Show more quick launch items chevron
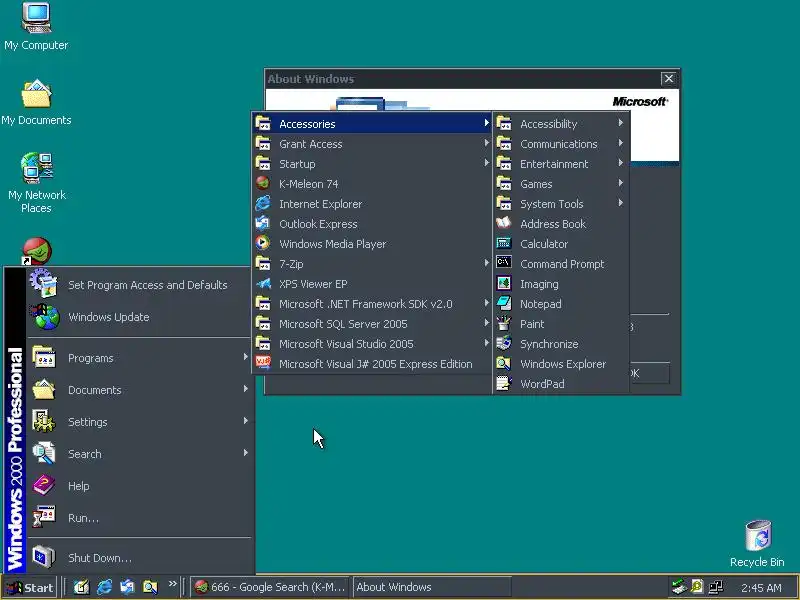Viewport: 800px width, 600px height. click(x=172, y=584)
